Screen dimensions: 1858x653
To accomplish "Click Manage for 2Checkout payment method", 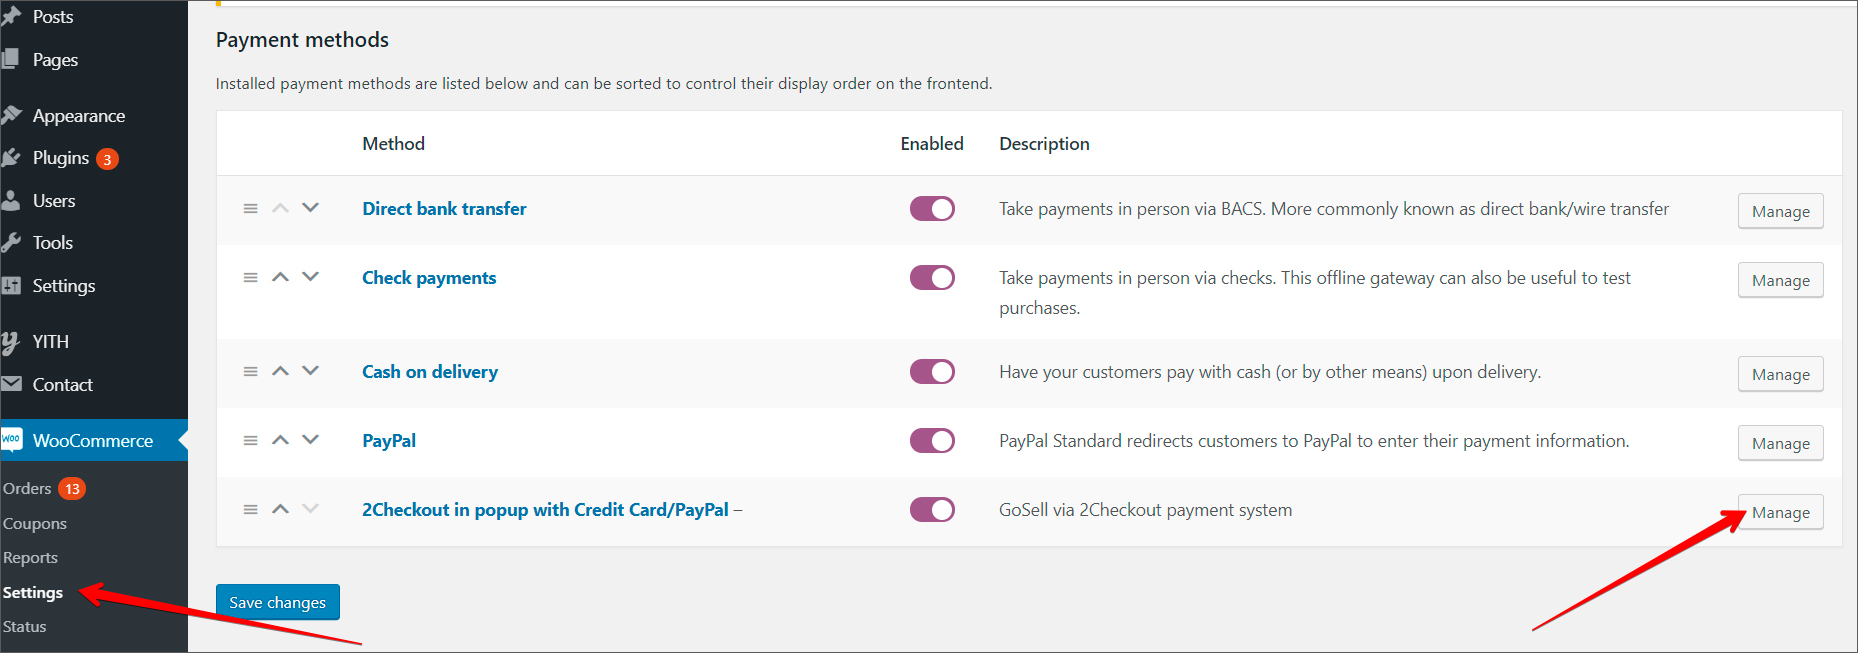I will pyautogui.click(x=1780, y=513).
